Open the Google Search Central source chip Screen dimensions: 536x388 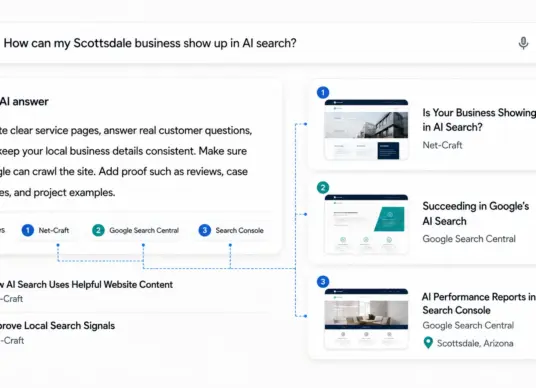click(136, 230)
